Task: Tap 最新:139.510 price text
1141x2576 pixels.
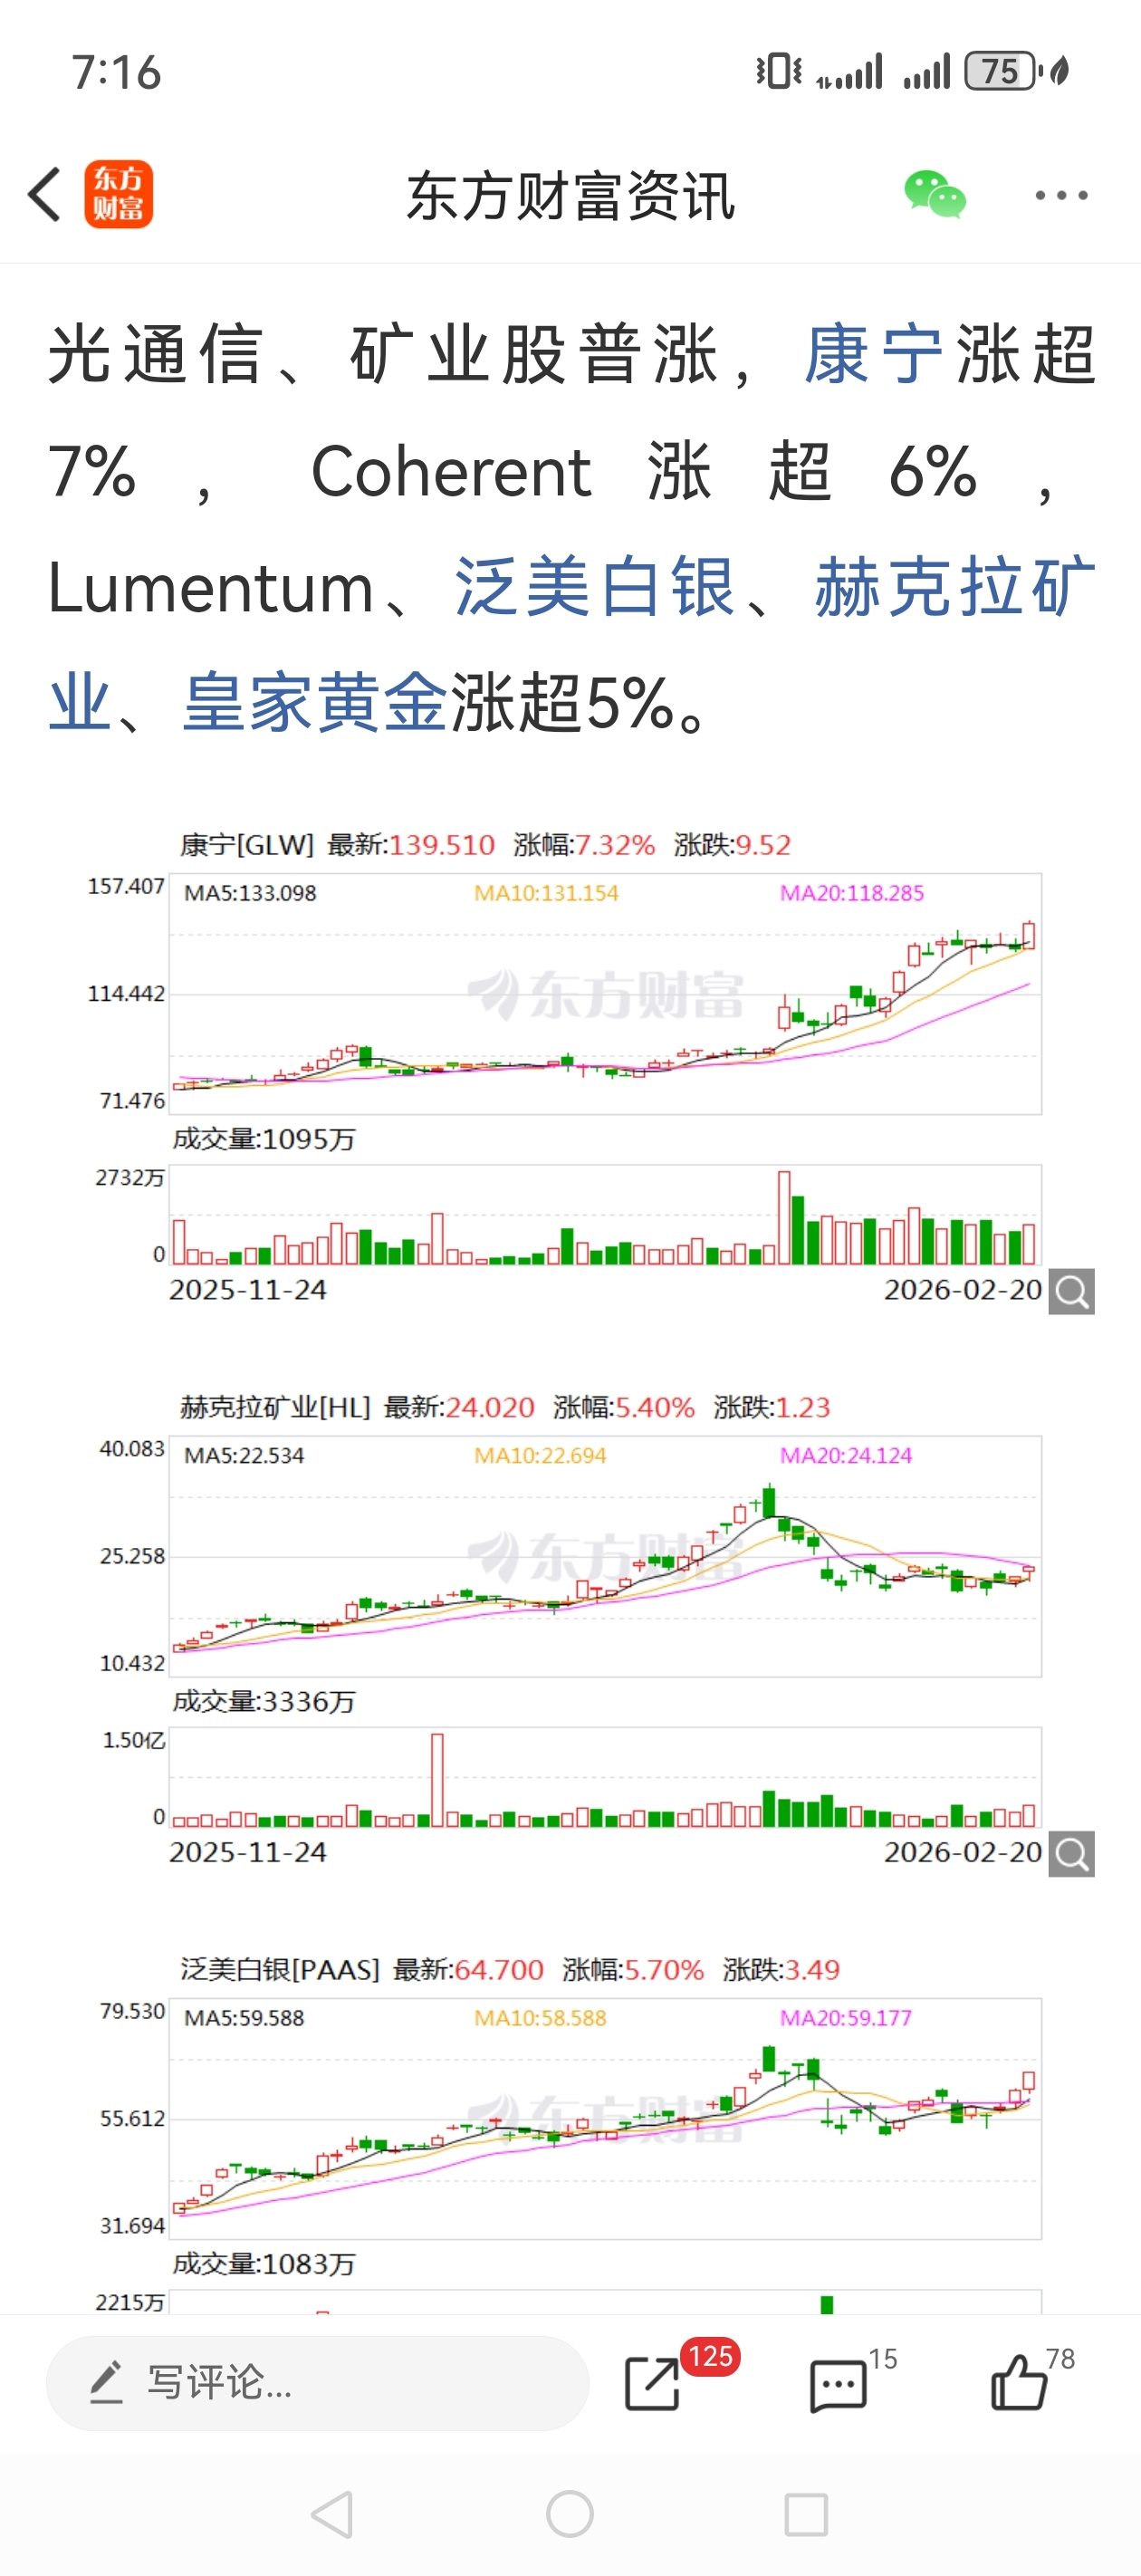Action: click(x=411, y=845)
